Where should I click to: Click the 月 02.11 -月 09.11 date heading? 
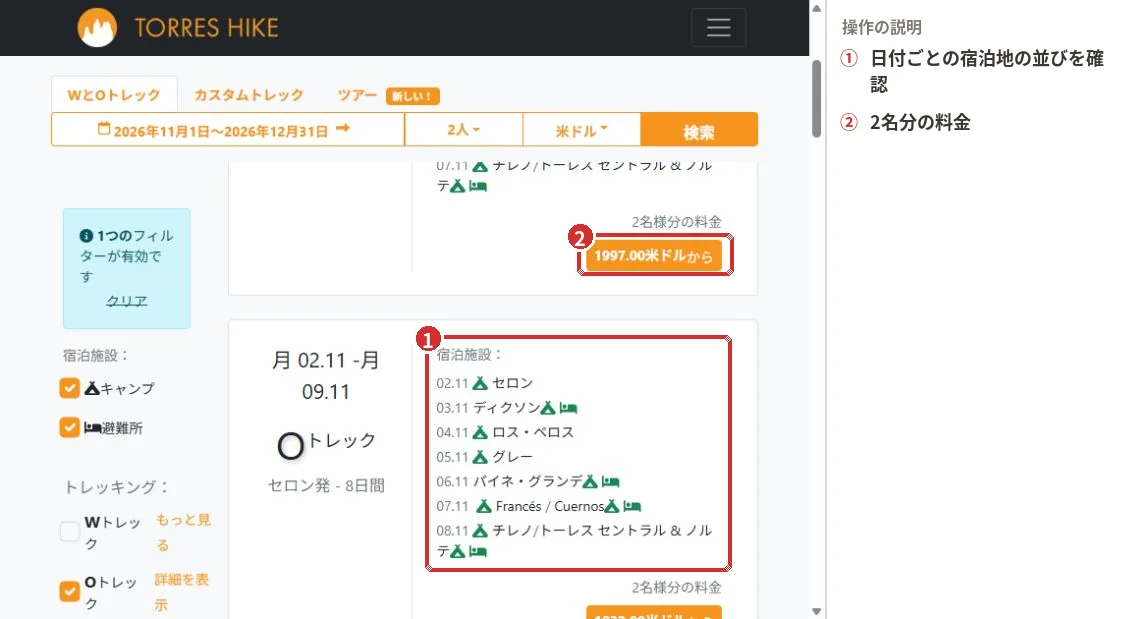coord(325,375)
